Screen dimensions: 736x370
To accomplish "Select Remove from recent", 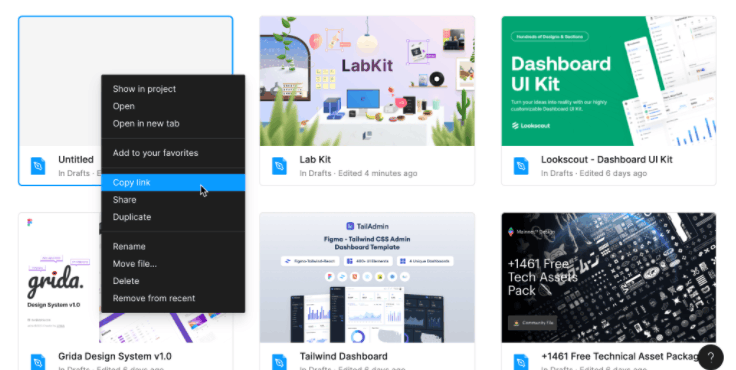I will [173, 298].
